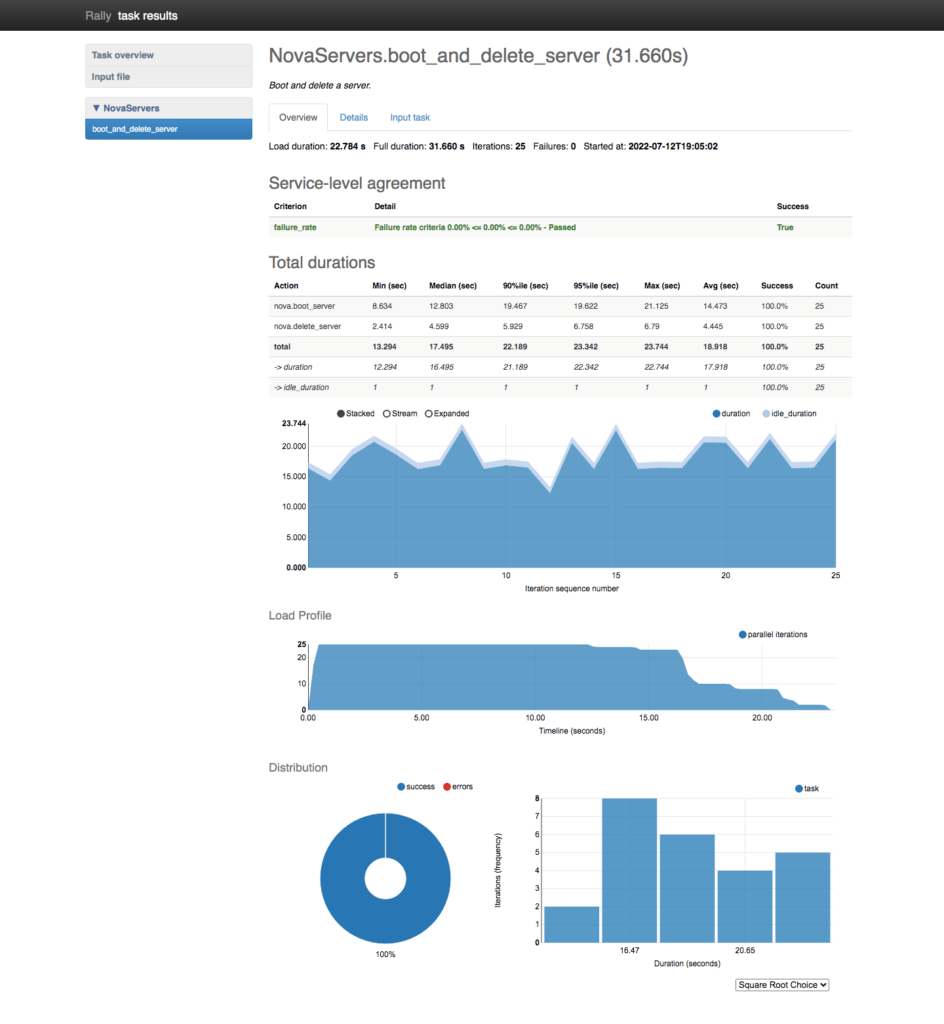Viewport: 944px width, 1024px height.
Task: Select the Stream chart mode
Action: point(386,413)
